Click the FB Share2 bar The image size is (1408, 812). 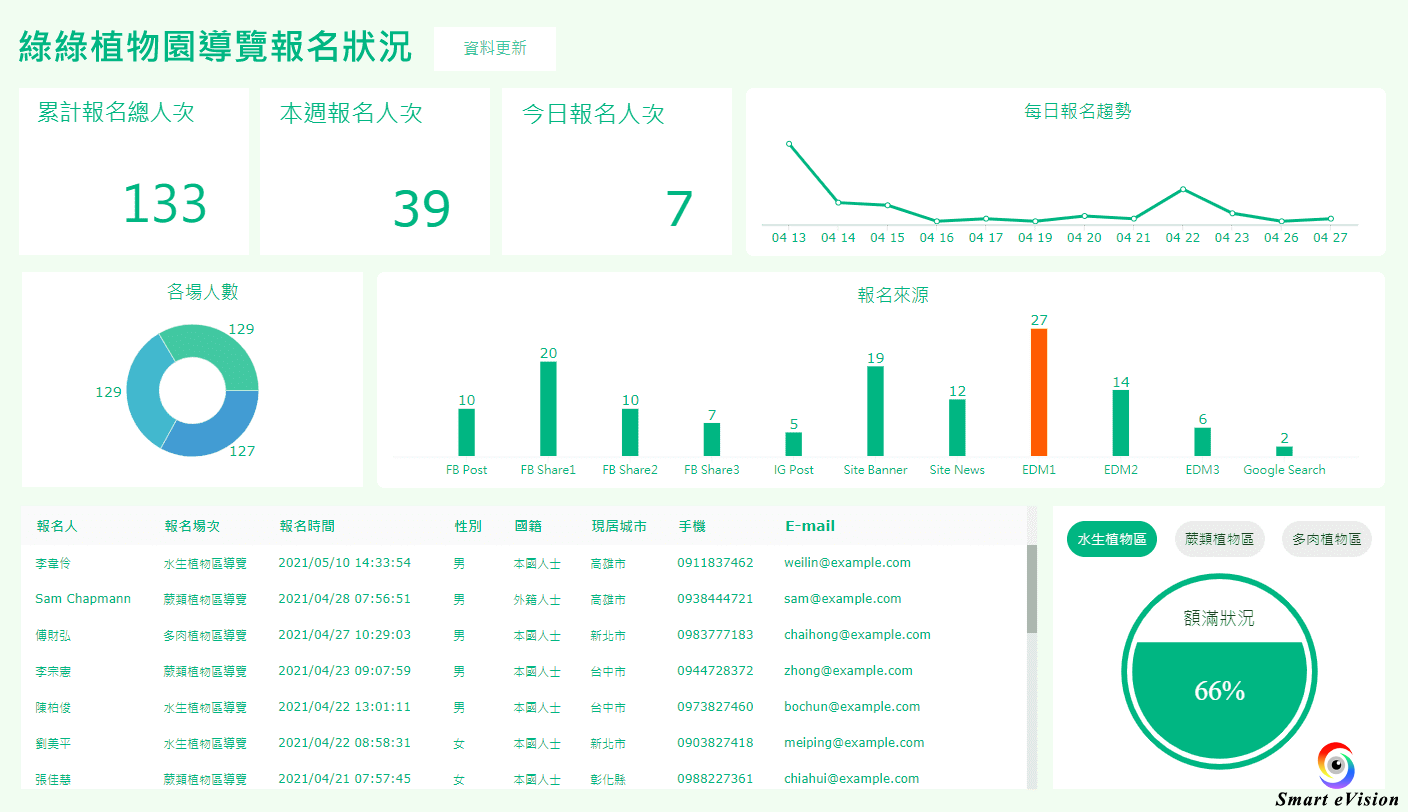[x=630, y=432]
